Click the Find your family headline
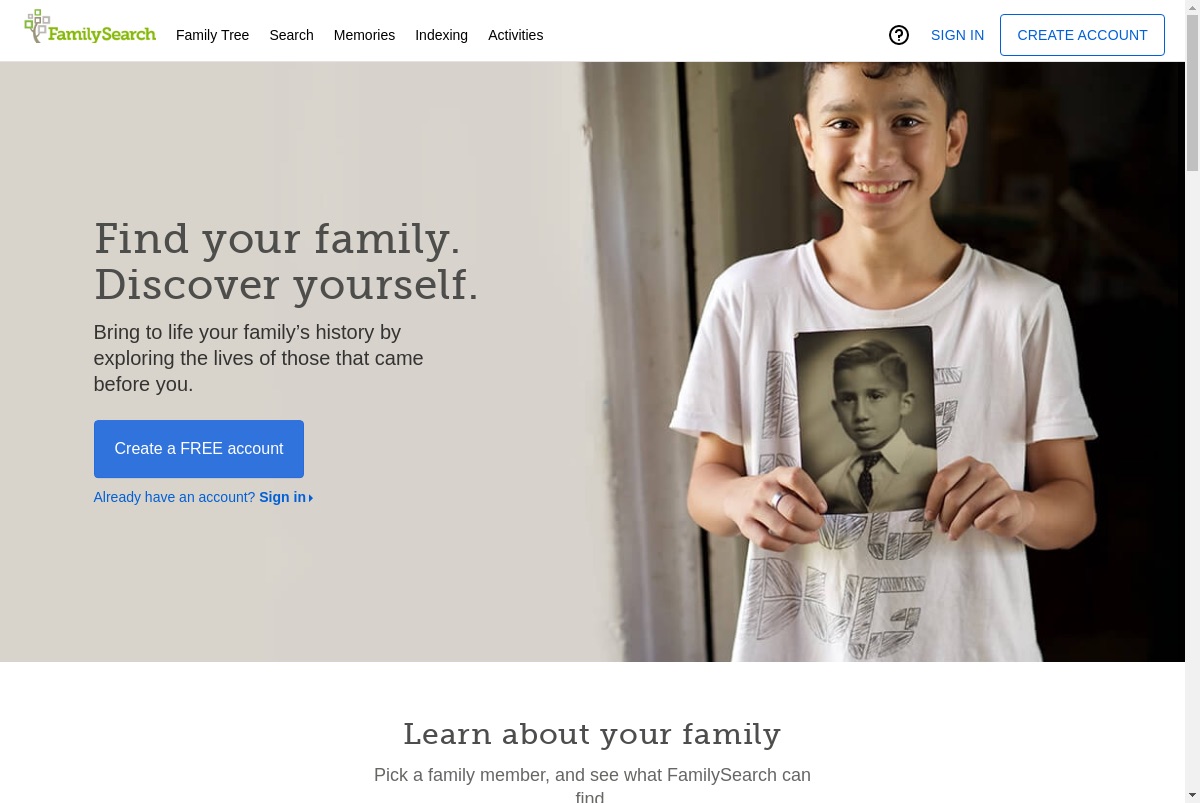This screenshot has width=1200, height=803. (x=286, y=262)
